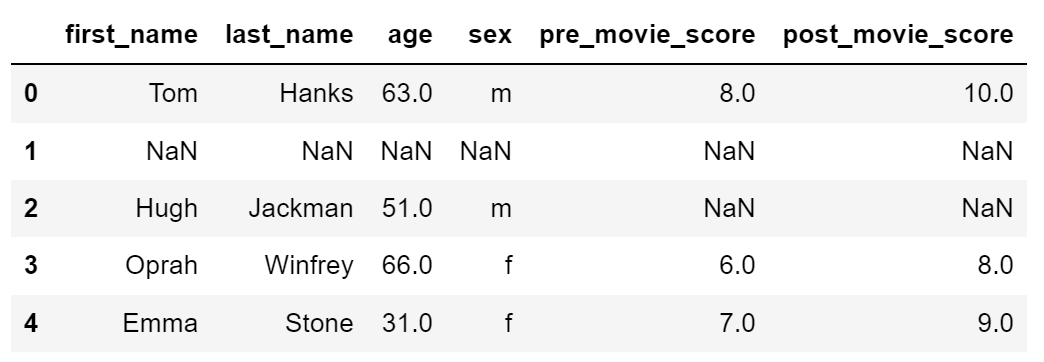The height and width of the screenshot is (362, 1044).
Task: Select row index 4
Action: [x=31, y=323]
